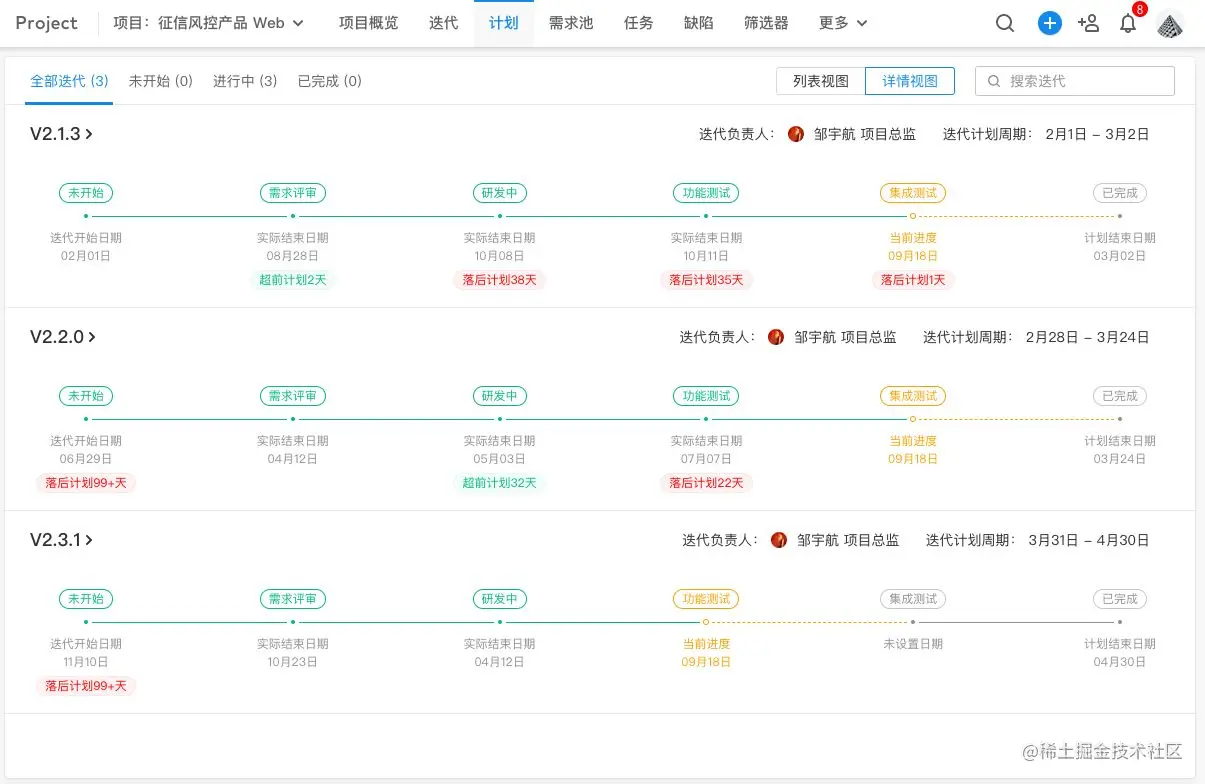Open the 缺陷 tab
The height and width of the screenshot is (784, 1205).
tap(699, 23)
